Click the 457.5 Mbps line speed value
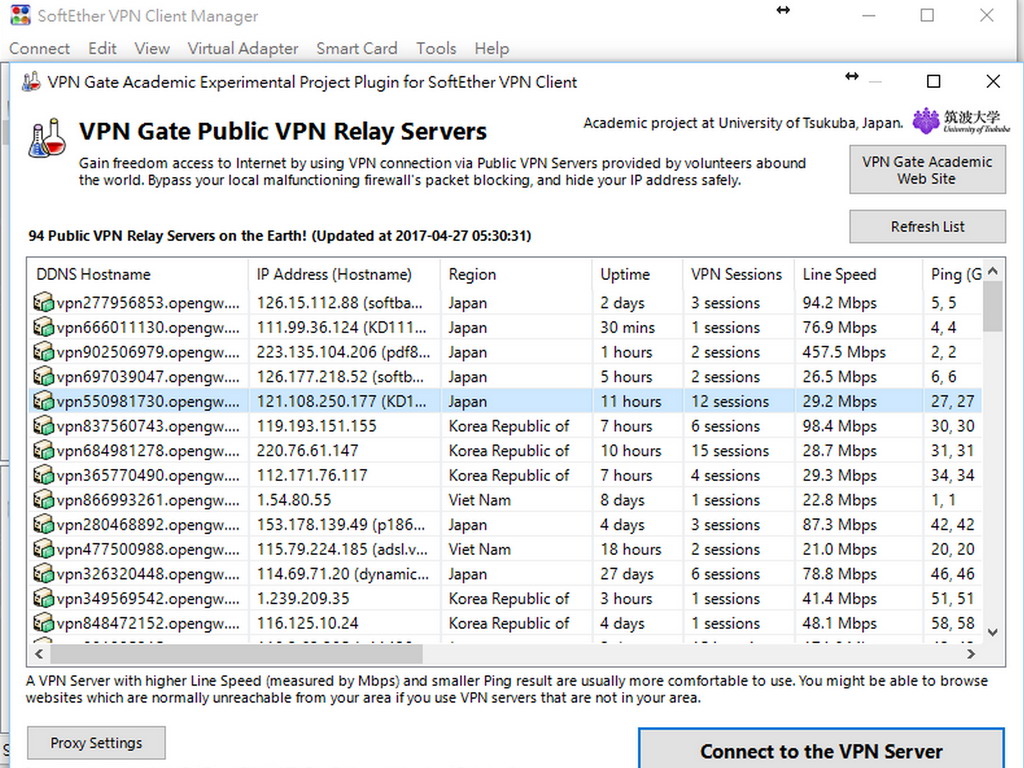The image size is (1024, 768). (x=844, y=352)
